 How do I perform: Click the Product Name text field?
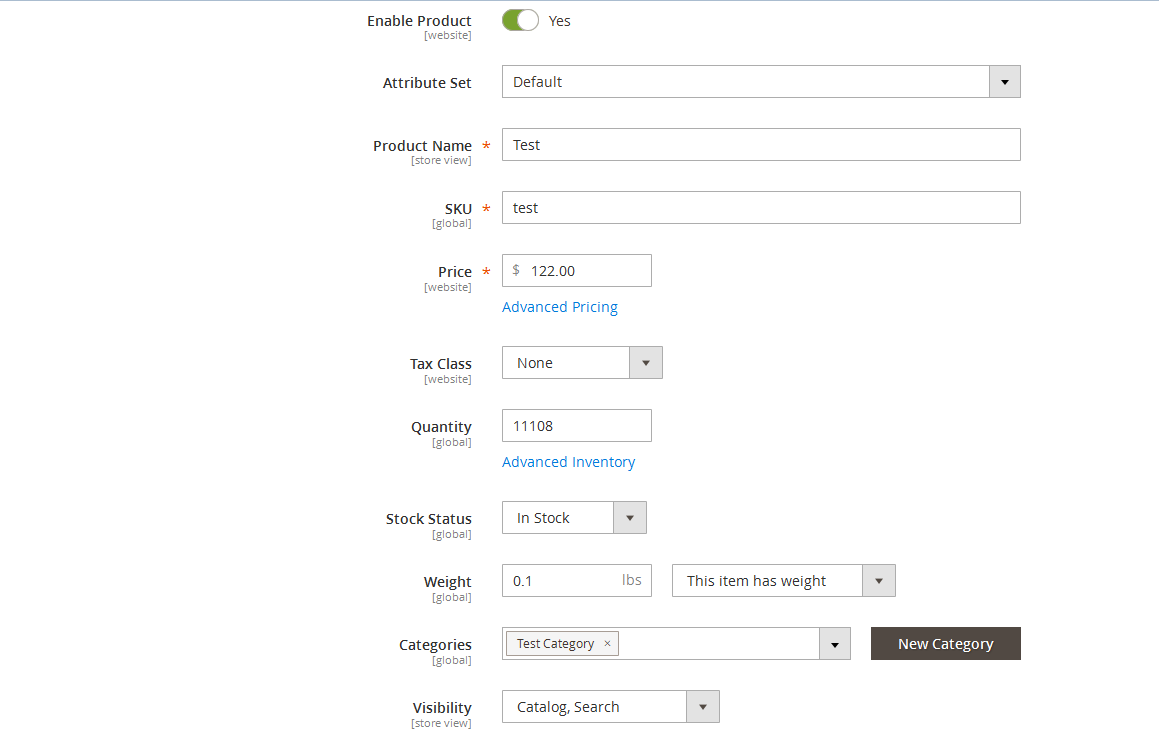[760, 145]
